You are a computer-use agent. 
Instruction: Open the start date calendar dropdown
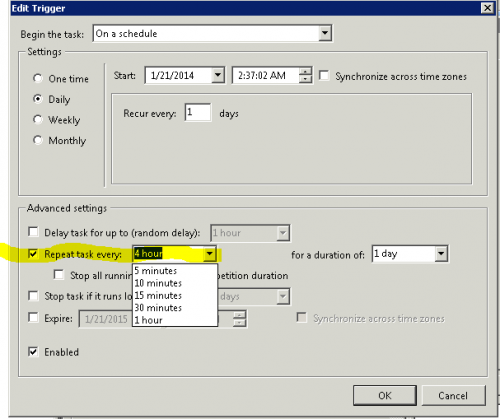[x=218, y=75]
